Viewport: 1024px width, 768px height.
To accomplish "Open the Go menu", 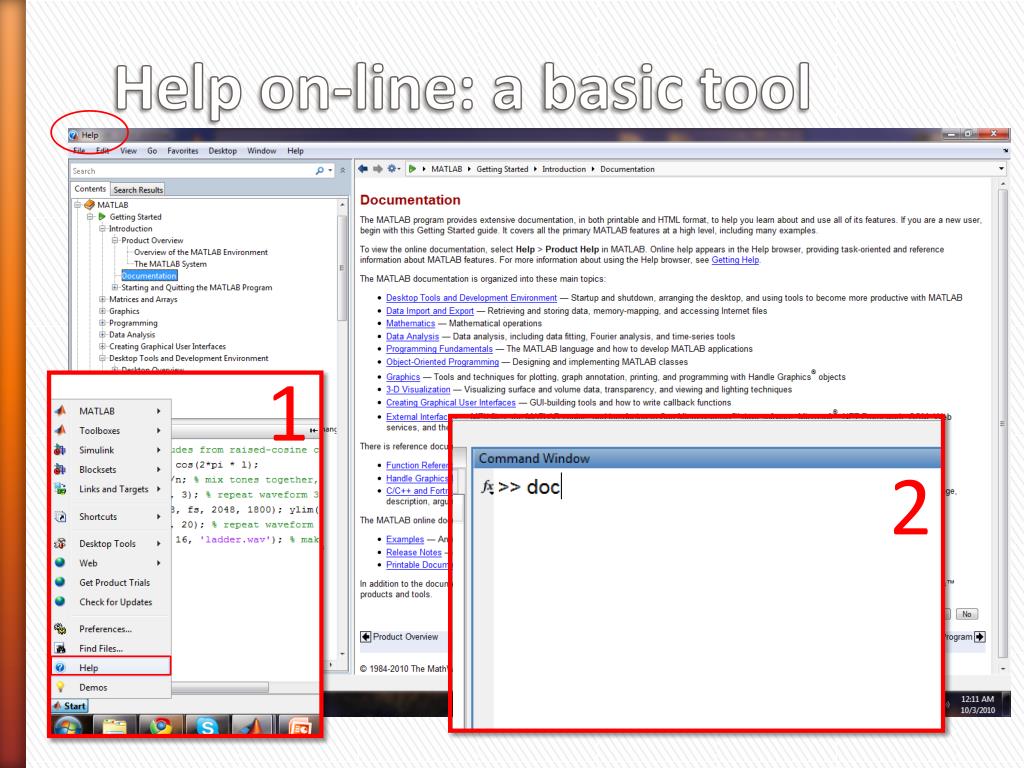I will [152, 151].
